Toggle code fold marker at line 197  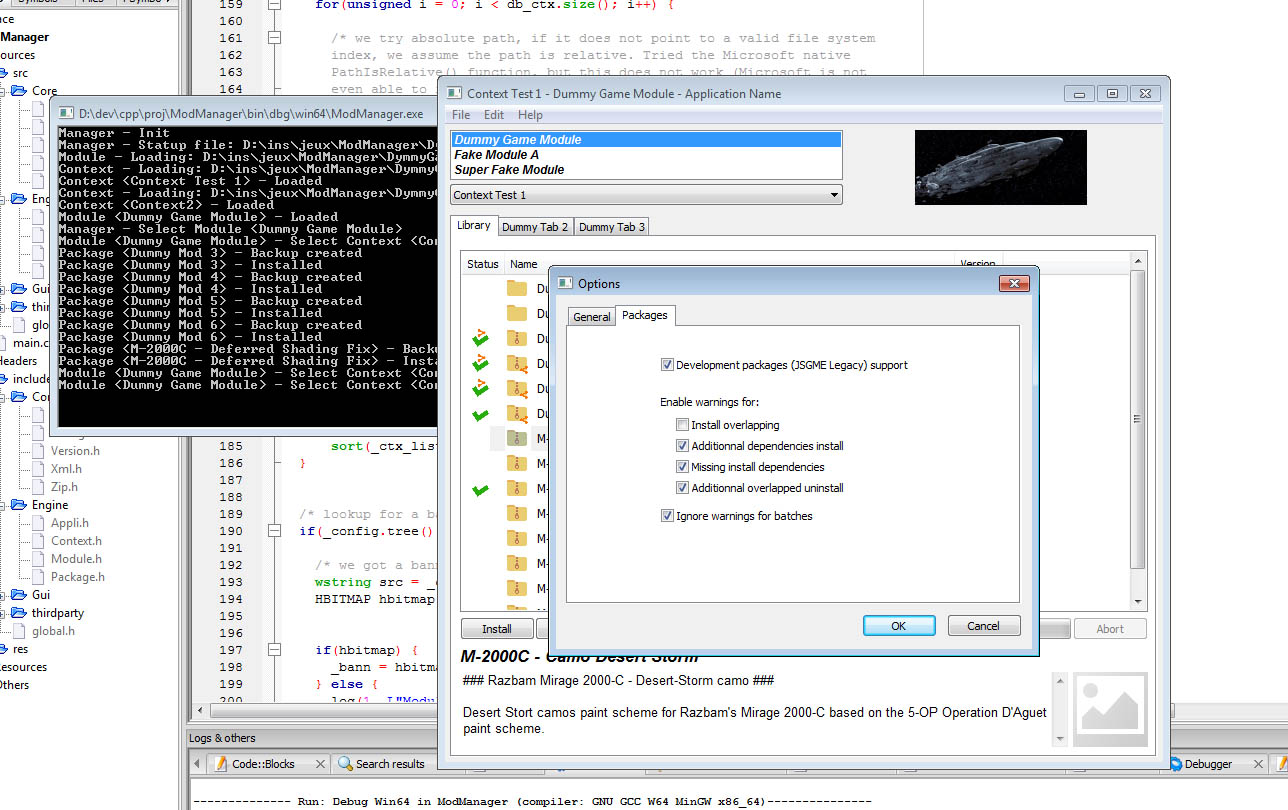point(274,650)
